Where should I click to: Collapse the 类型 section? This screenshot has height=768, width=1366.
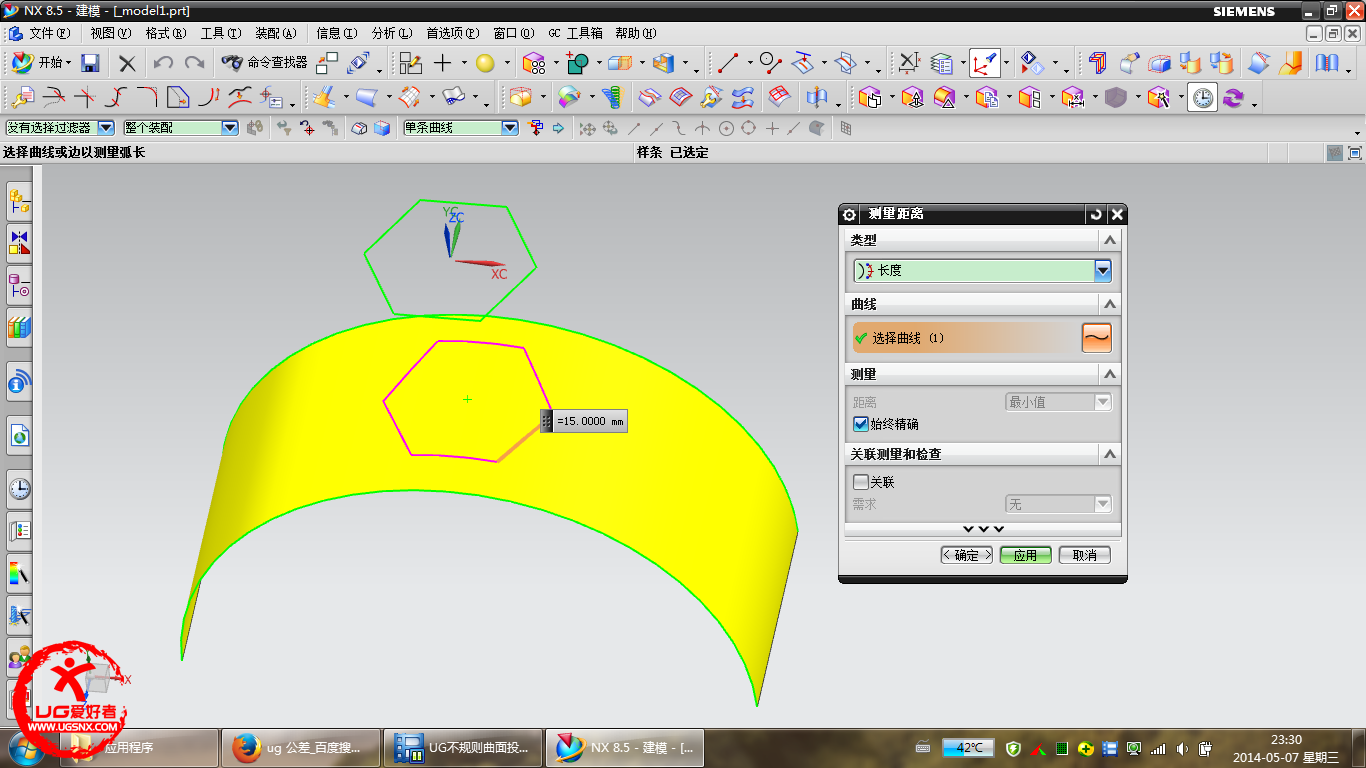[x=1109, y=241]
